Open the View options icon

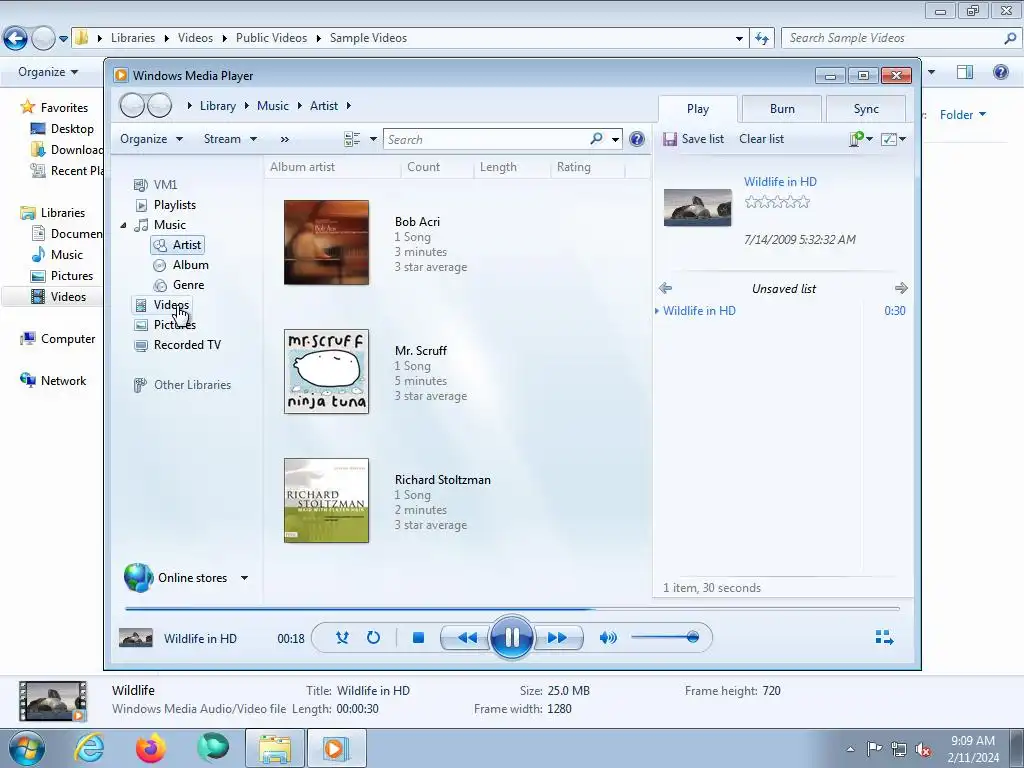tap(352, 138)
